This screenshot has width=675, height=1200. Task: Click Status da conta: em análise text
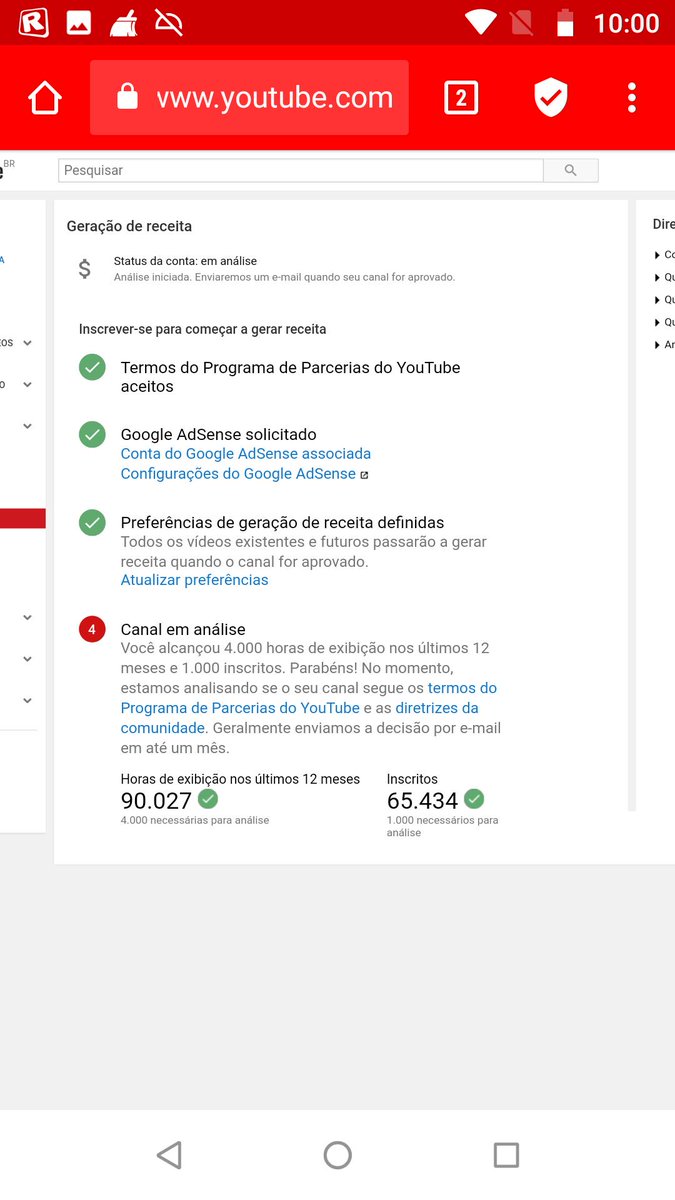185,261
